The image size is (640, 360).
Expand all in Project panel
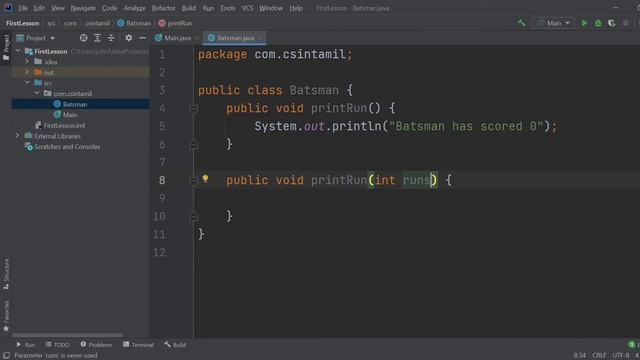(98, 38)
